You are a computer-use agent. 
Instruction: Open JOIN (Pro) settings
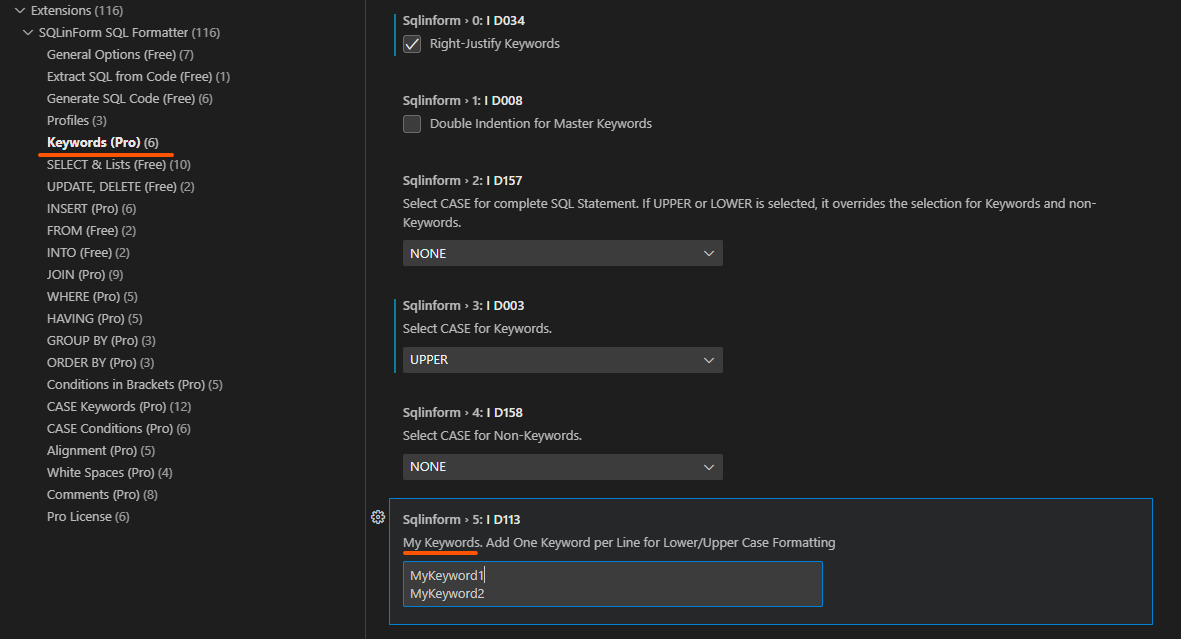coord(85,274)
